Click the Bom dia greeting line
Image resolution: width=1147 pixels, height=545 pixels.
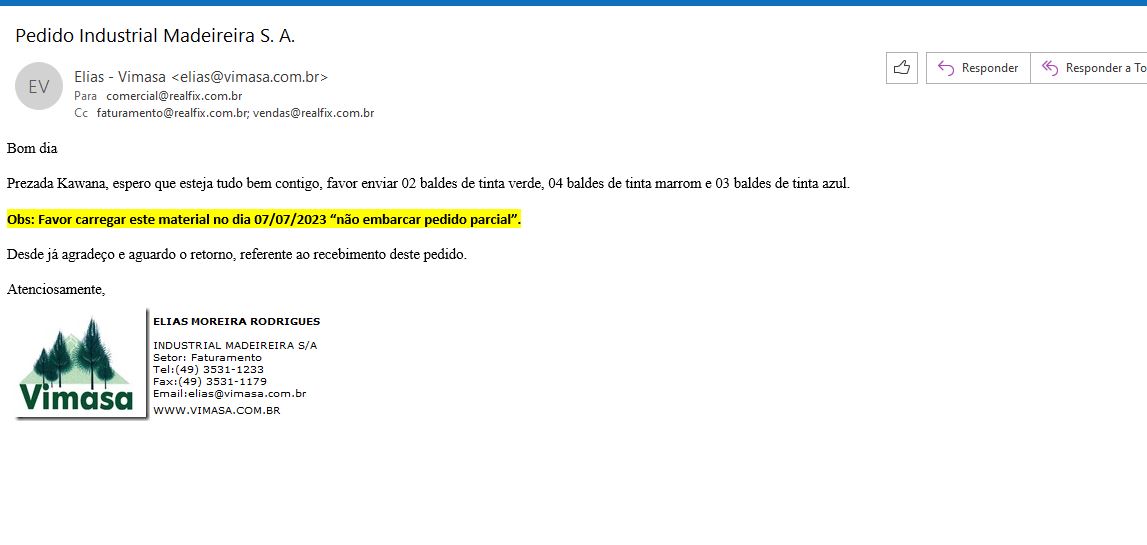tap(32, 148)
